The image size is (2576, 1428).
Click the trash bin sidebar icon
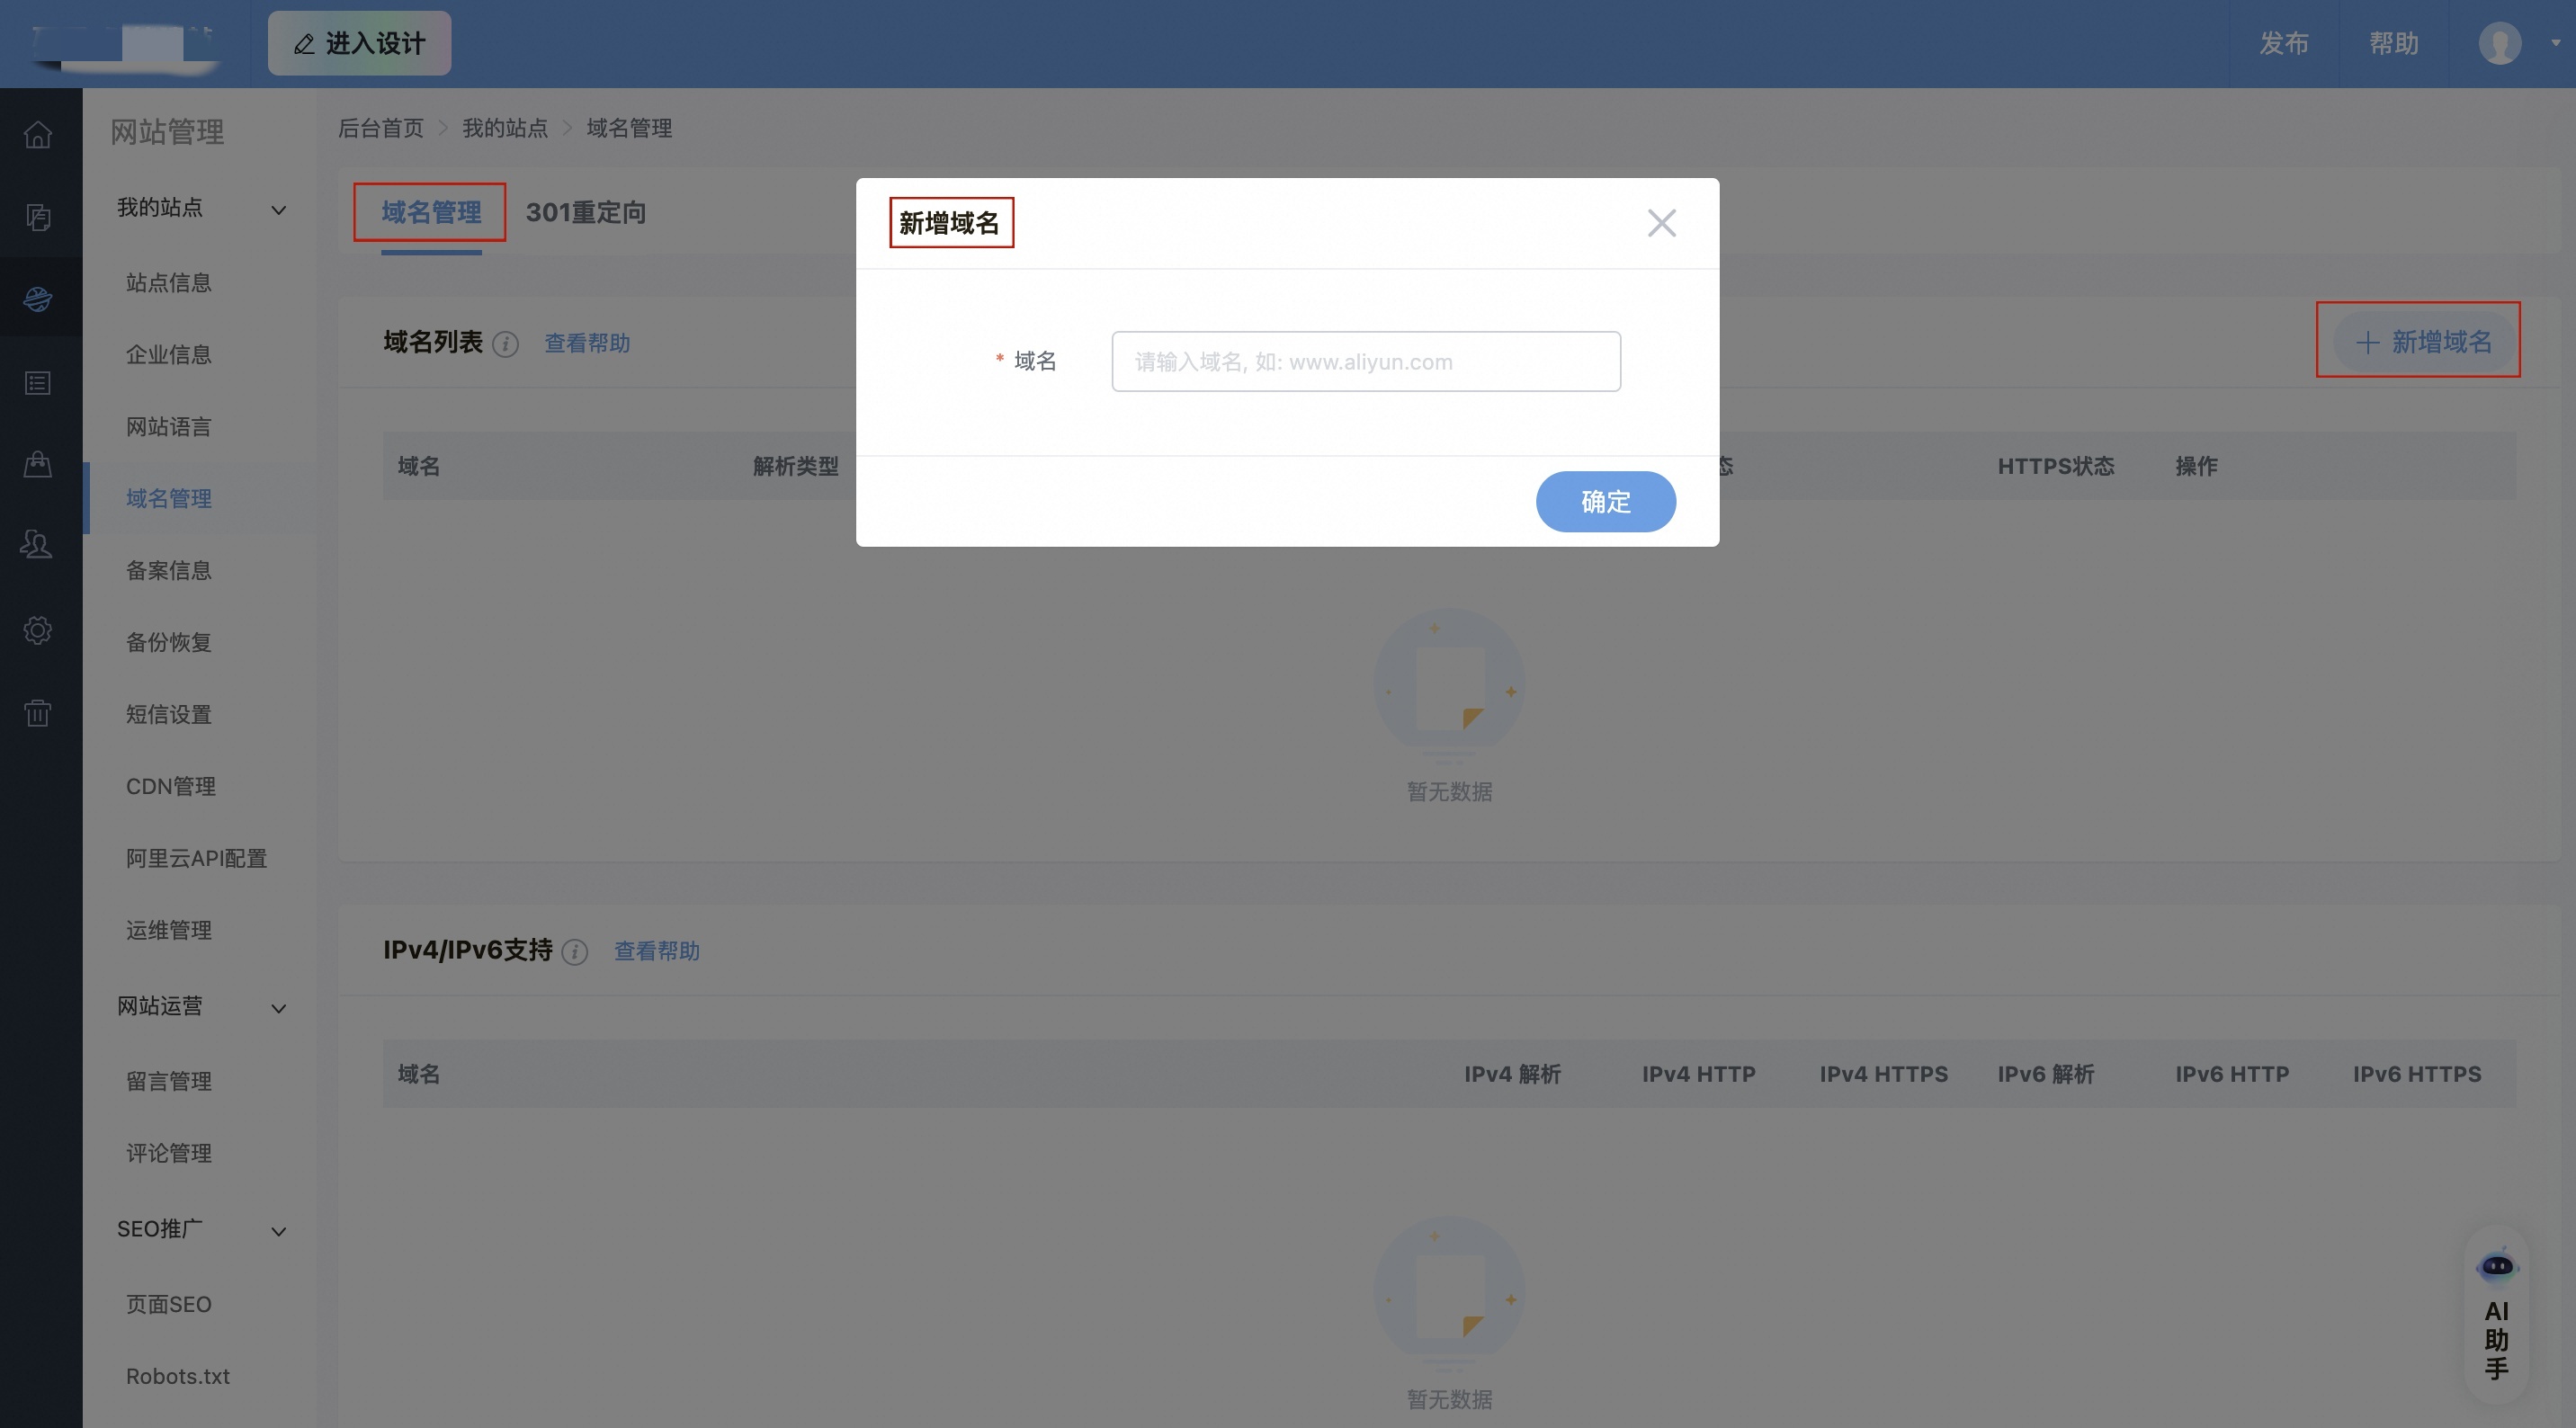point(38,713)
